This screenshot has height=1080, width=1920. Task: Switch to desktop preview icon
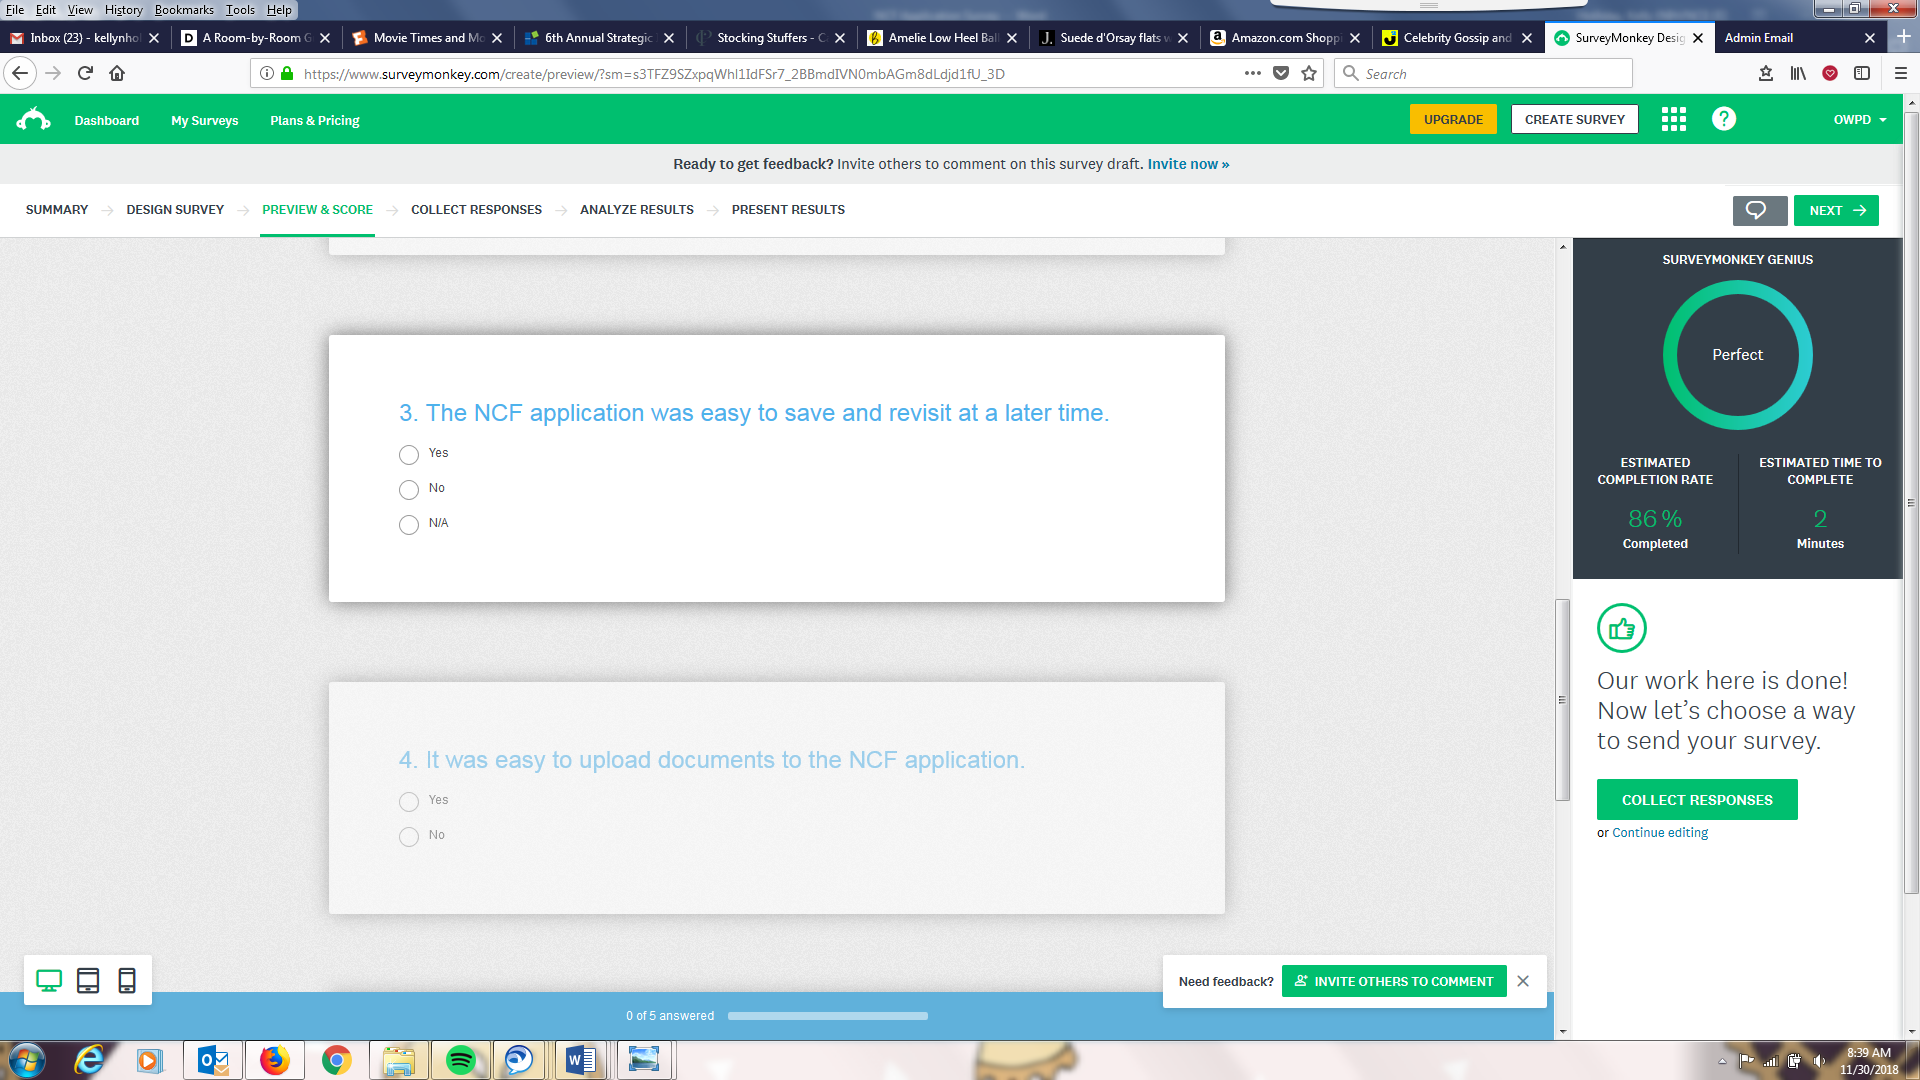click(x=49, y=981)
